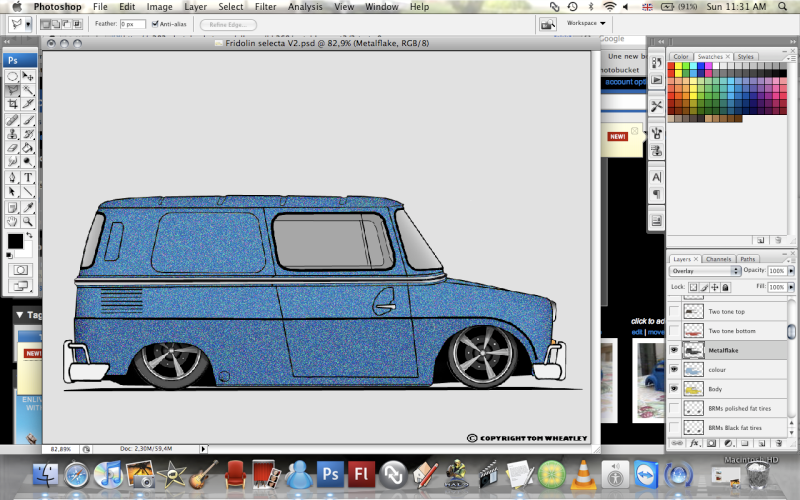This screenshot has height=500, width=800.
Task: Select the Notes tool
Action: tap(12, 208)
